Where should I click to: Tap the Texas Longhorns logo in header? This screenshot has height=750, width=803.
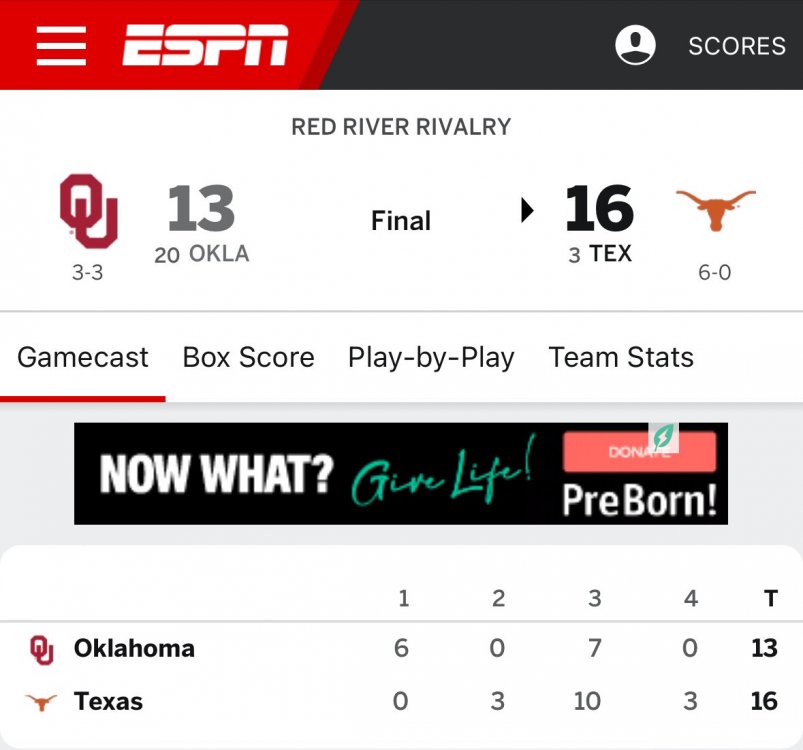click(x=715, y=209)
